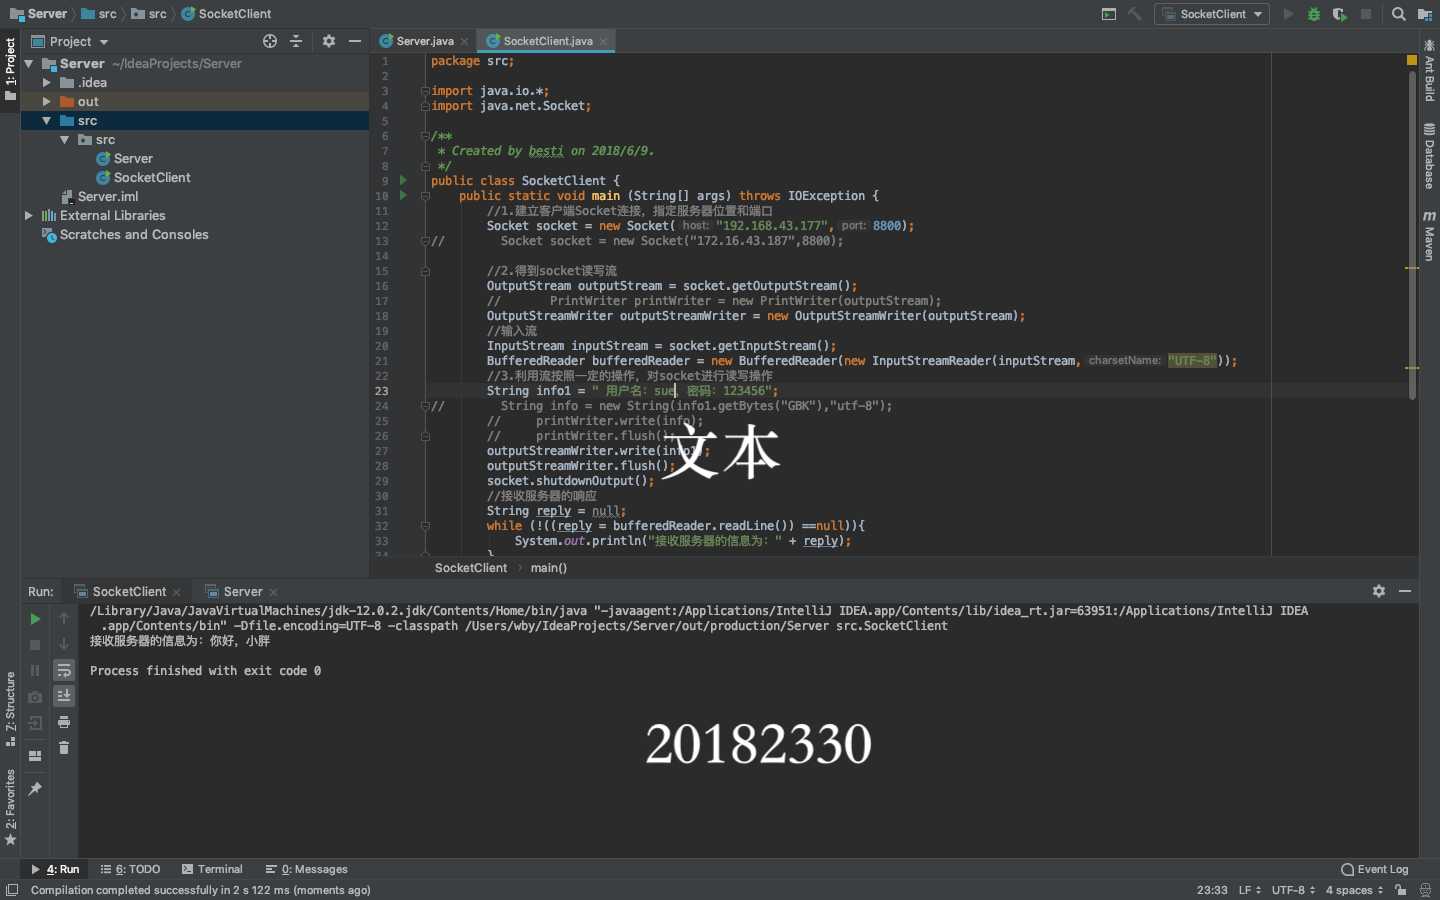Print console output via printer icon
Screen dimensions: 1440x900
(64, 722)
